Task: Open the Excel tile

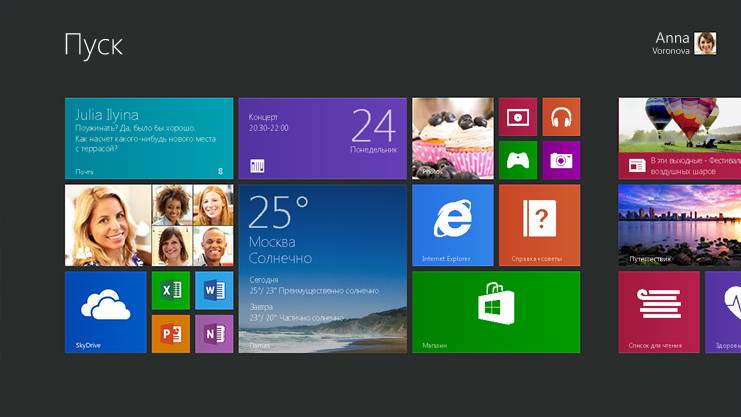Action: click(170, 290)
